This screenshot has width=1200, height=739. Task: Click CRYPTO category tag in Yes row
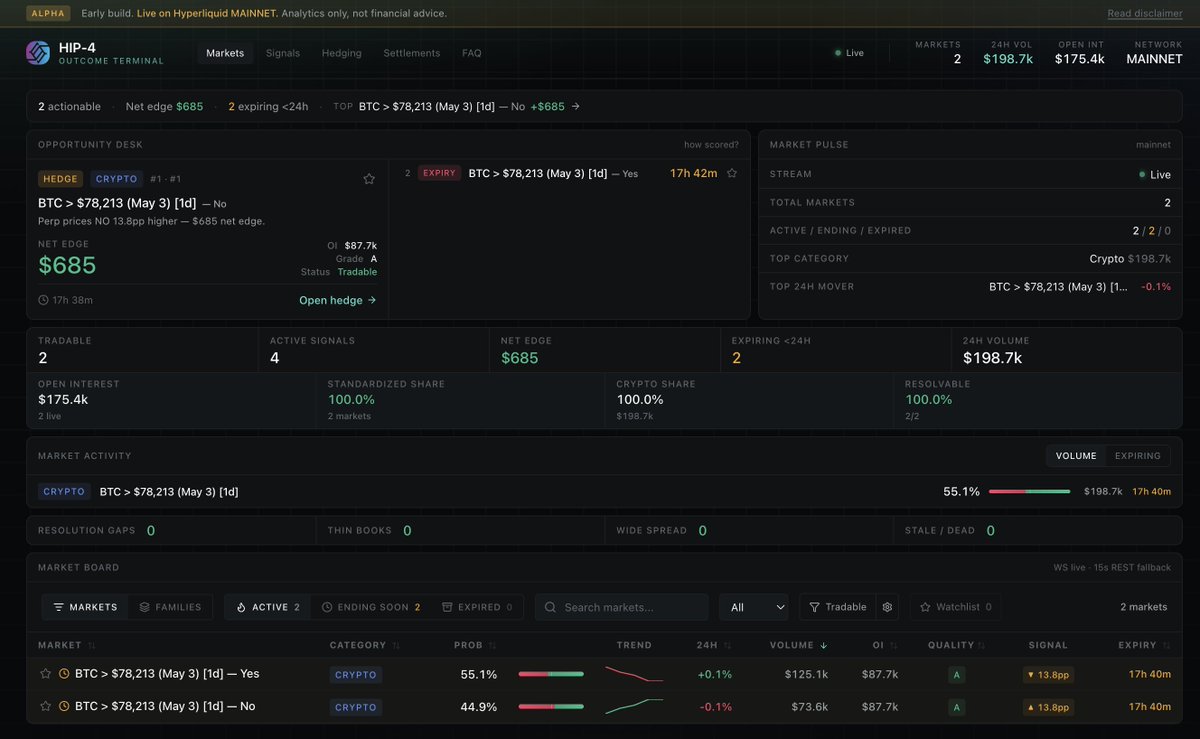click(356, 675)
